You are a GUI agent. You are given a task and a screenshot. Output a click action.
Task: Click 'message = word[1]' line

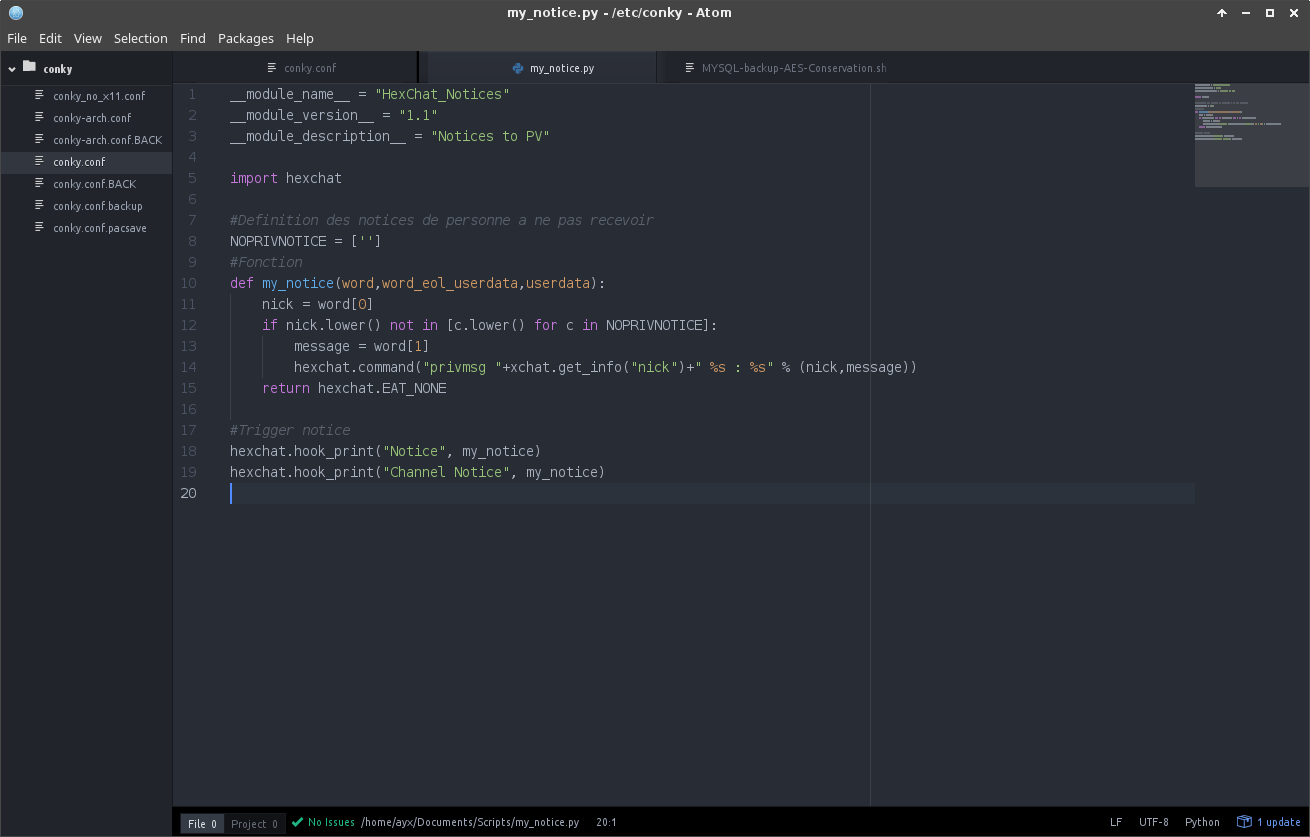[x=362, y=346]
